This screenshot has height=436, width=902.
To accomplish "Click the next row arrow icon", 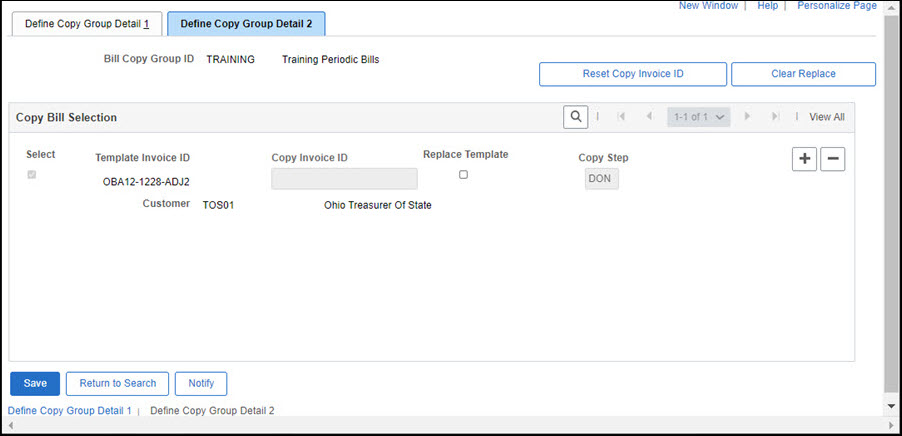I will 748,117.
